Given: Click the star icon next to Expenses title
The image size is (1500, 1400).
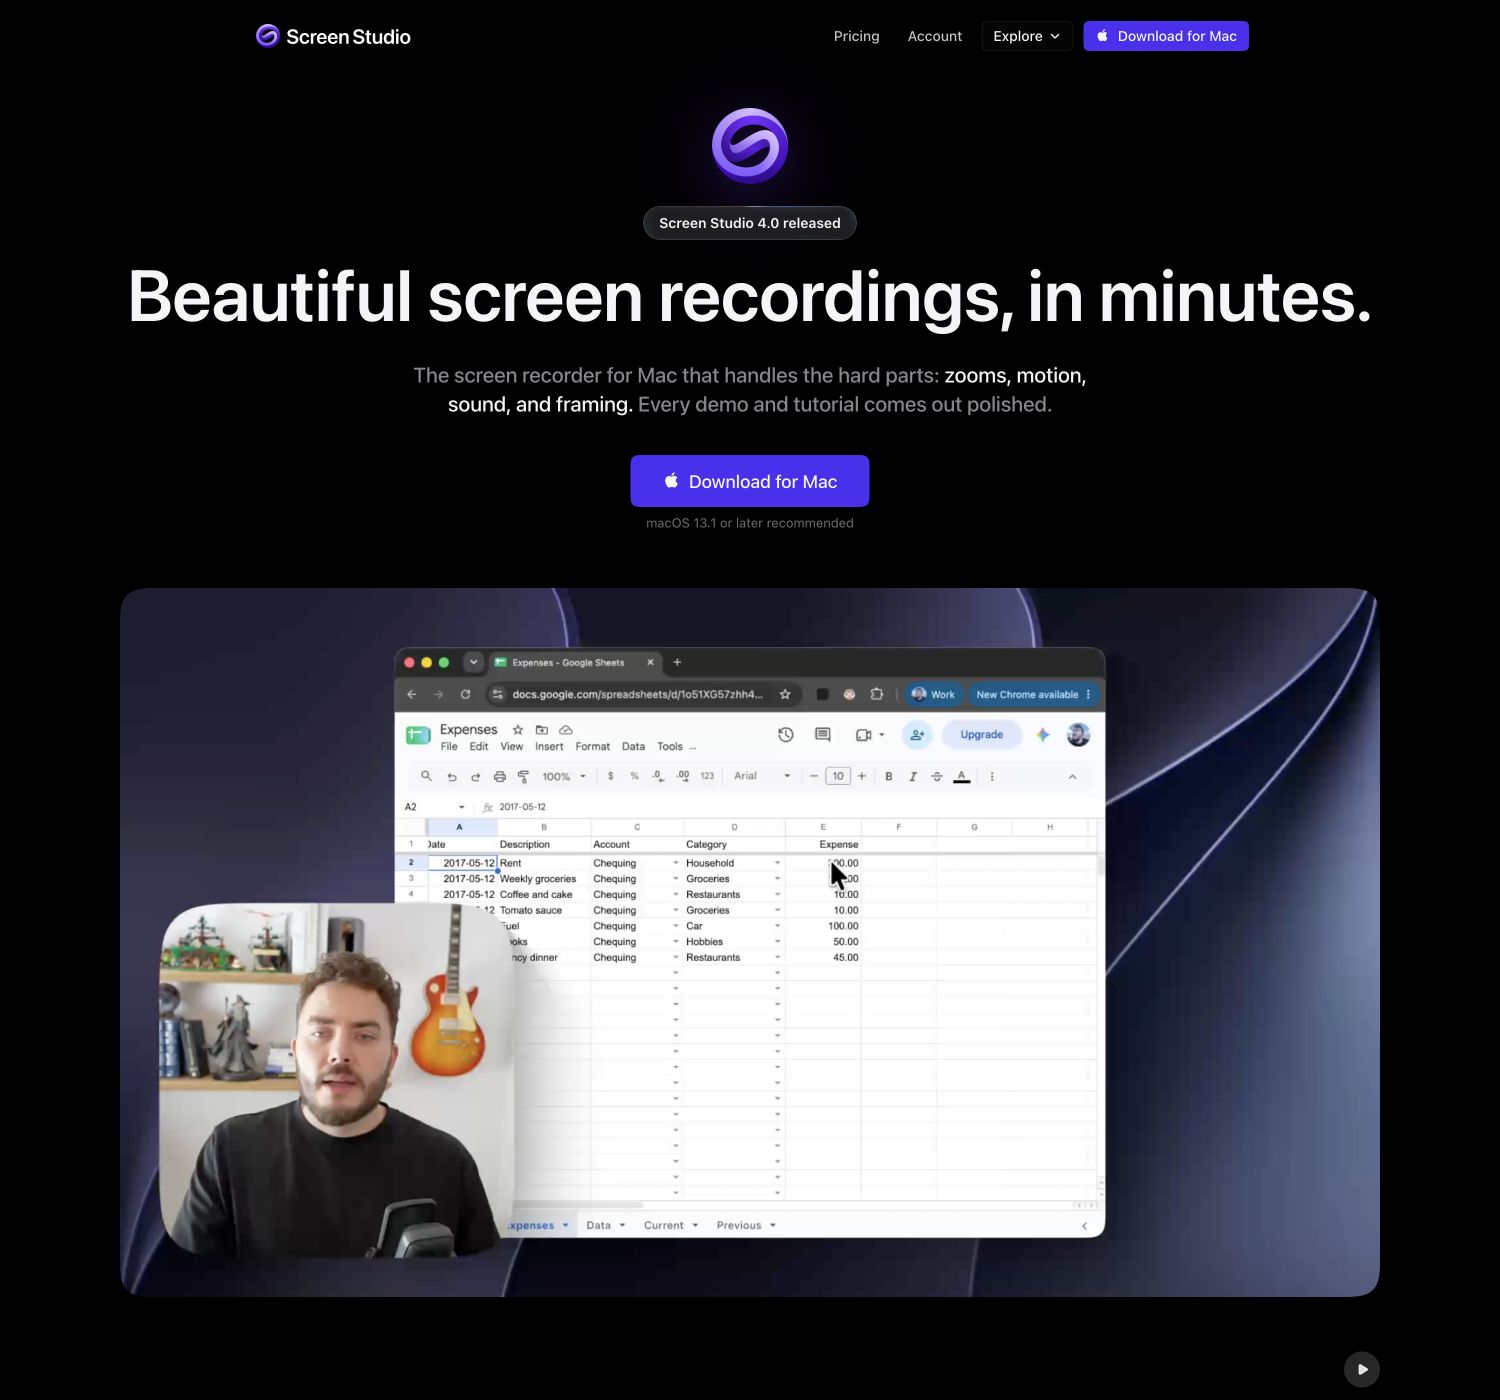Looking at the screenshot, I should click(x=518, y=730).
